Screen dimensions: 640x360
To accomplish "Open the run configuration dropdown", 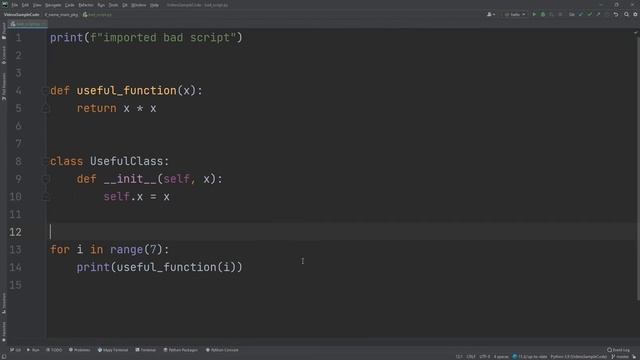I will click(515, 15).
